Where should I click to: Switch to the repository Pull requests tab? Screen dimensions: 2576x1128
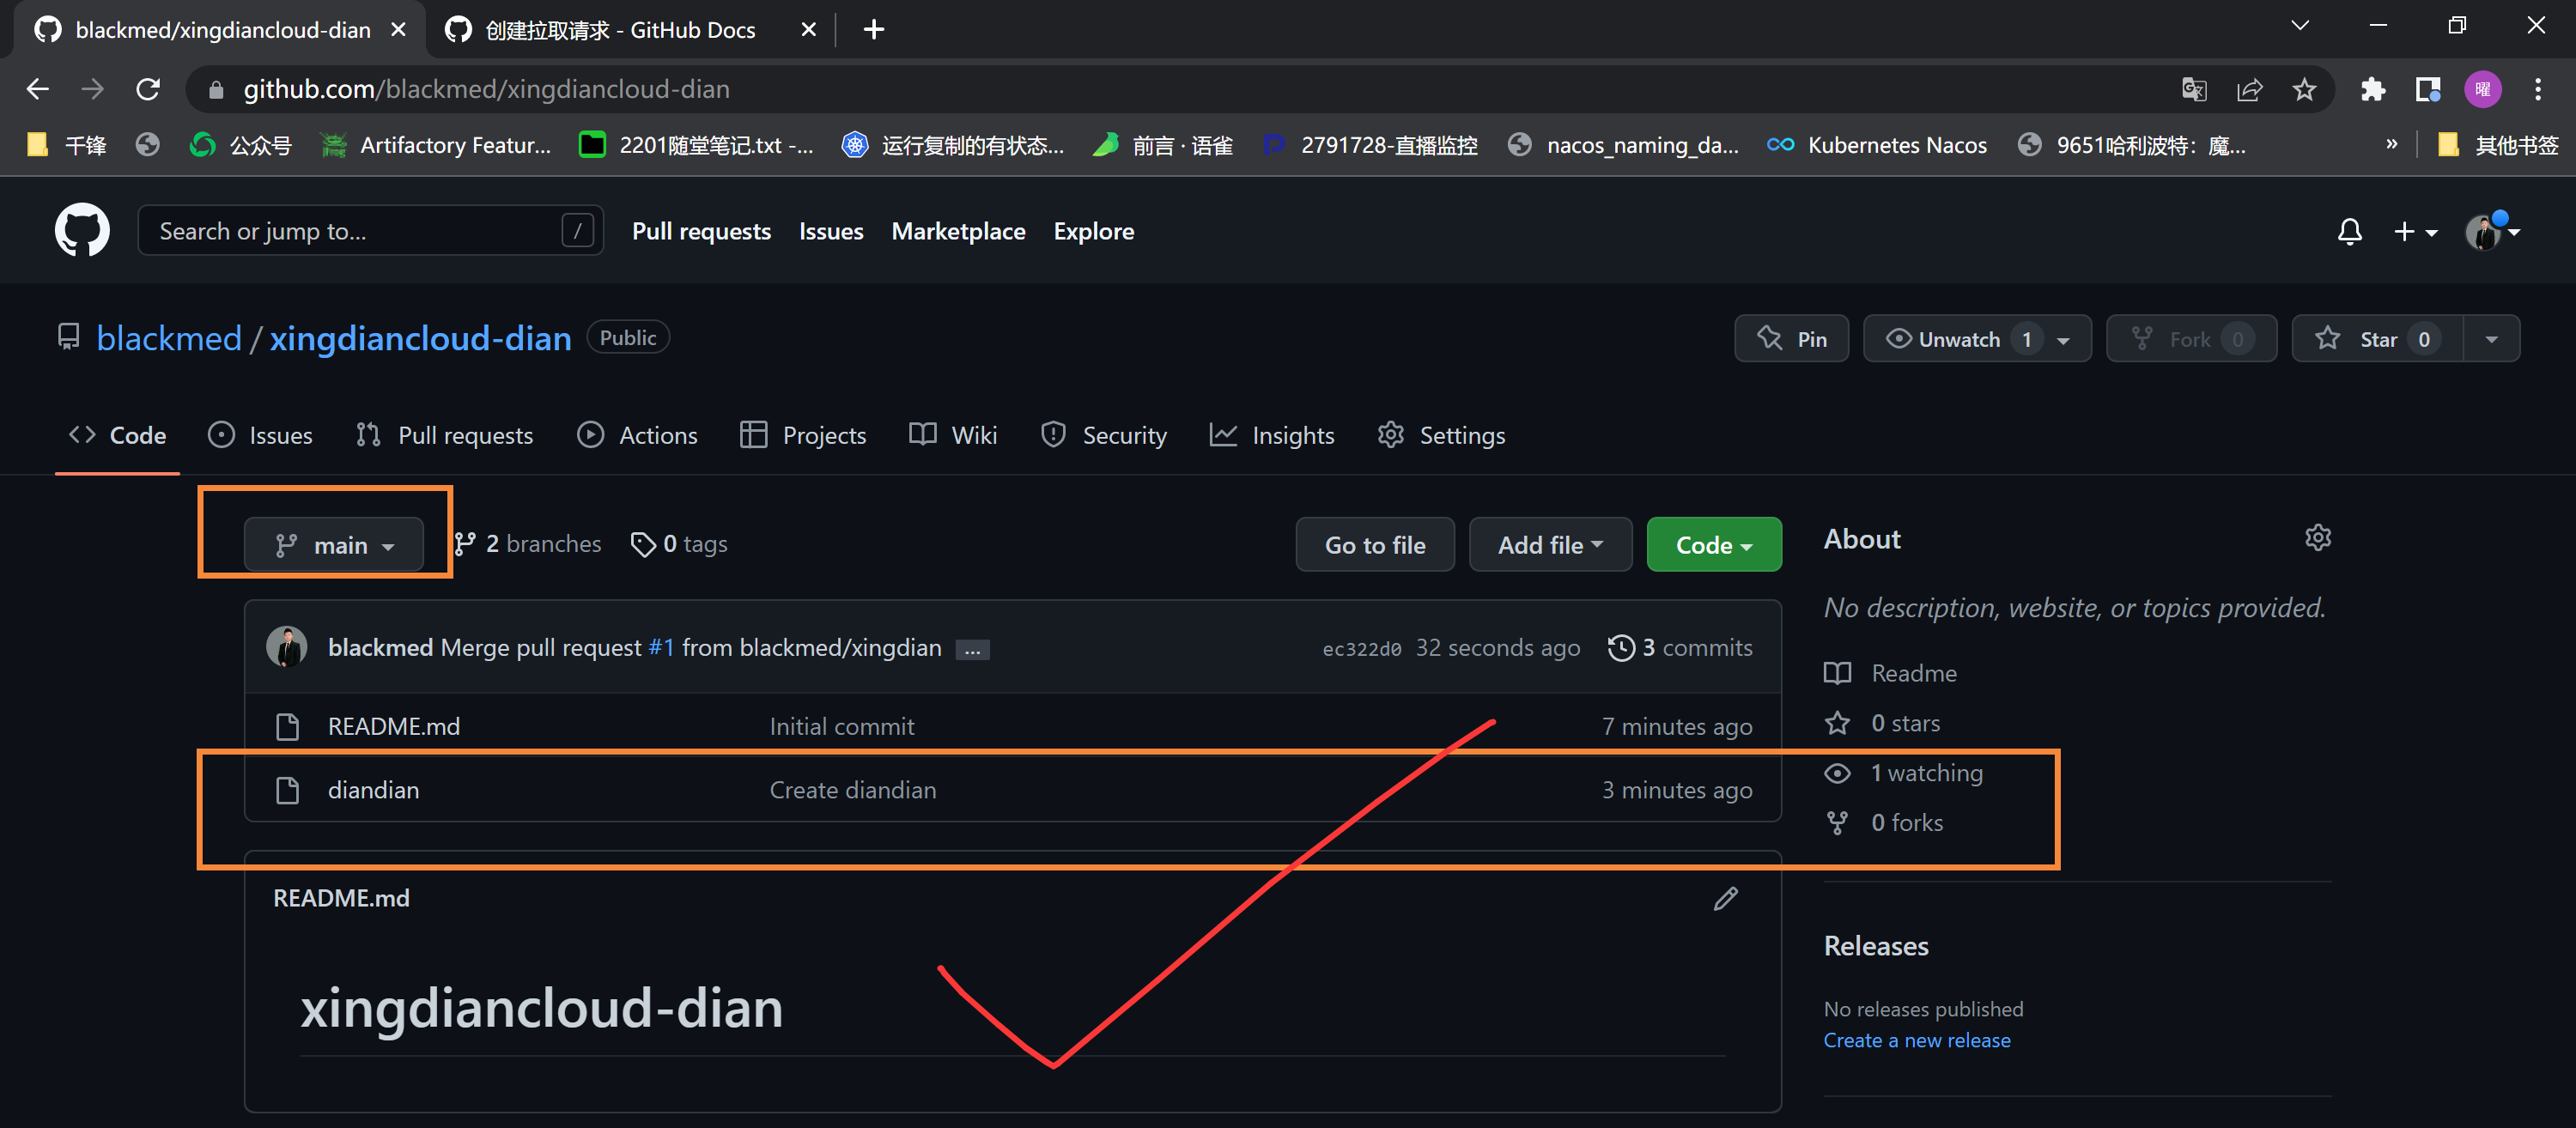click(x=445, y=435)
